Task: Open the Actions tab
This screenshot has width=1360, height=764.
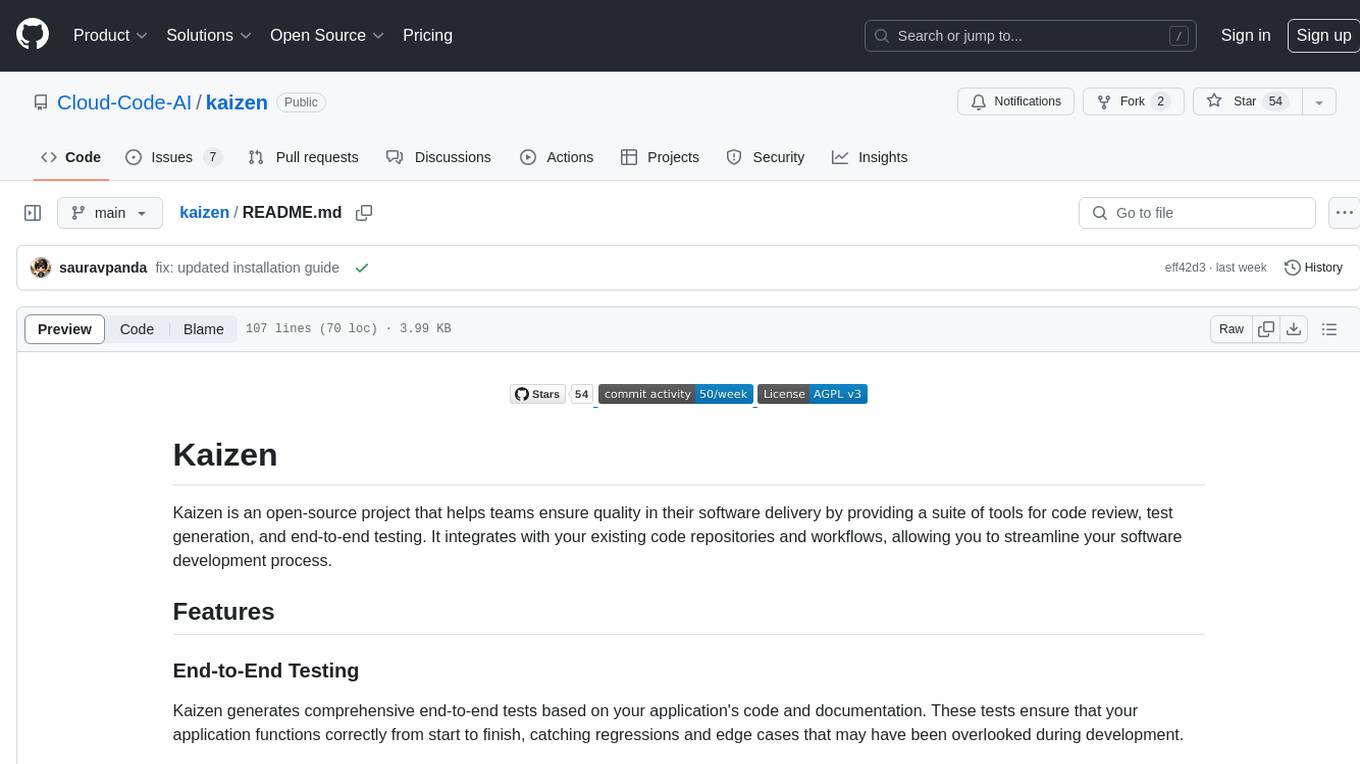Action: 557,157
